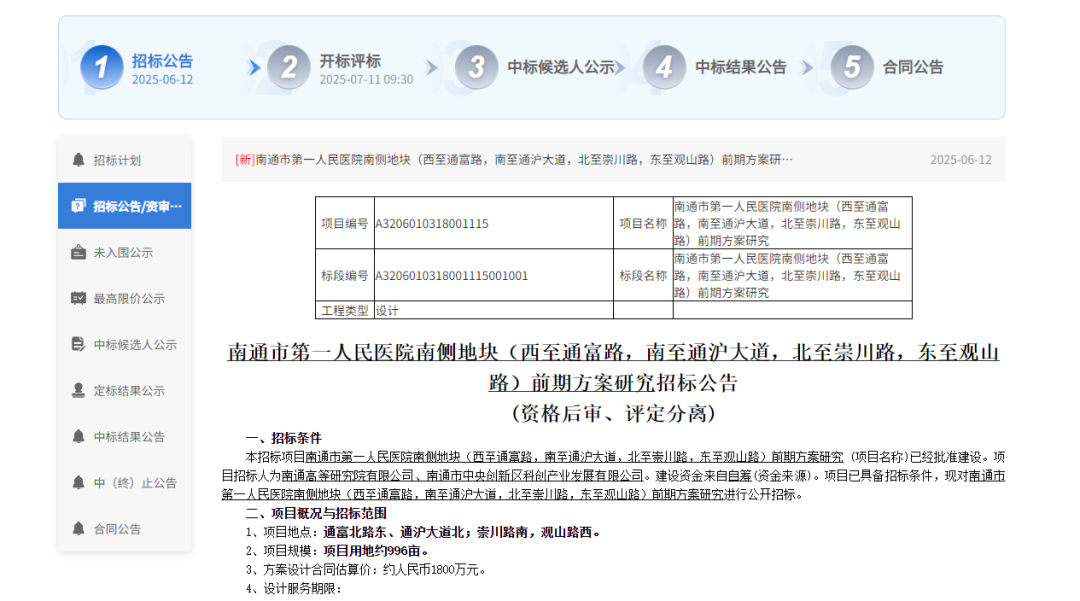This screenshot has width=1080, height=601.
Task: Click the arrow after 开标评标 step
Action: [x=432, y=67]
